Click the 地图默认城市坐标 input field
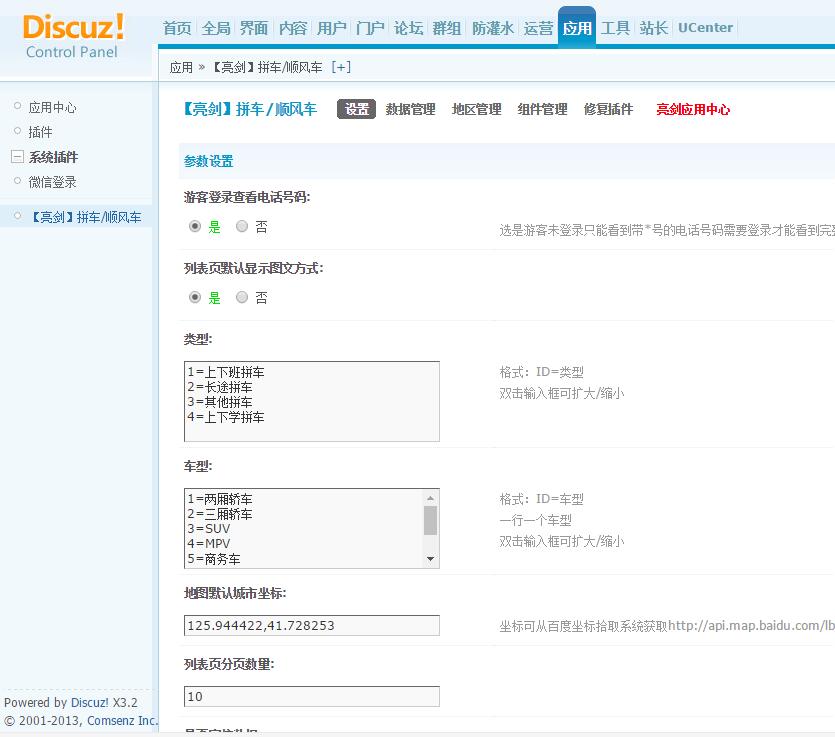The height and width of the screenshot is (737, 835). point(310,625)
